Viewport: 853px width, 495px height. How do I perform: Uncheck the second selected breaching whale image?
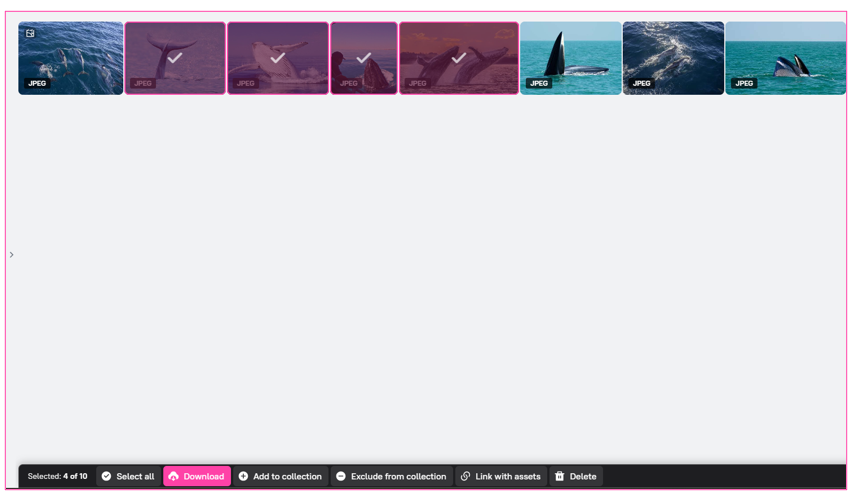point(277,58)
